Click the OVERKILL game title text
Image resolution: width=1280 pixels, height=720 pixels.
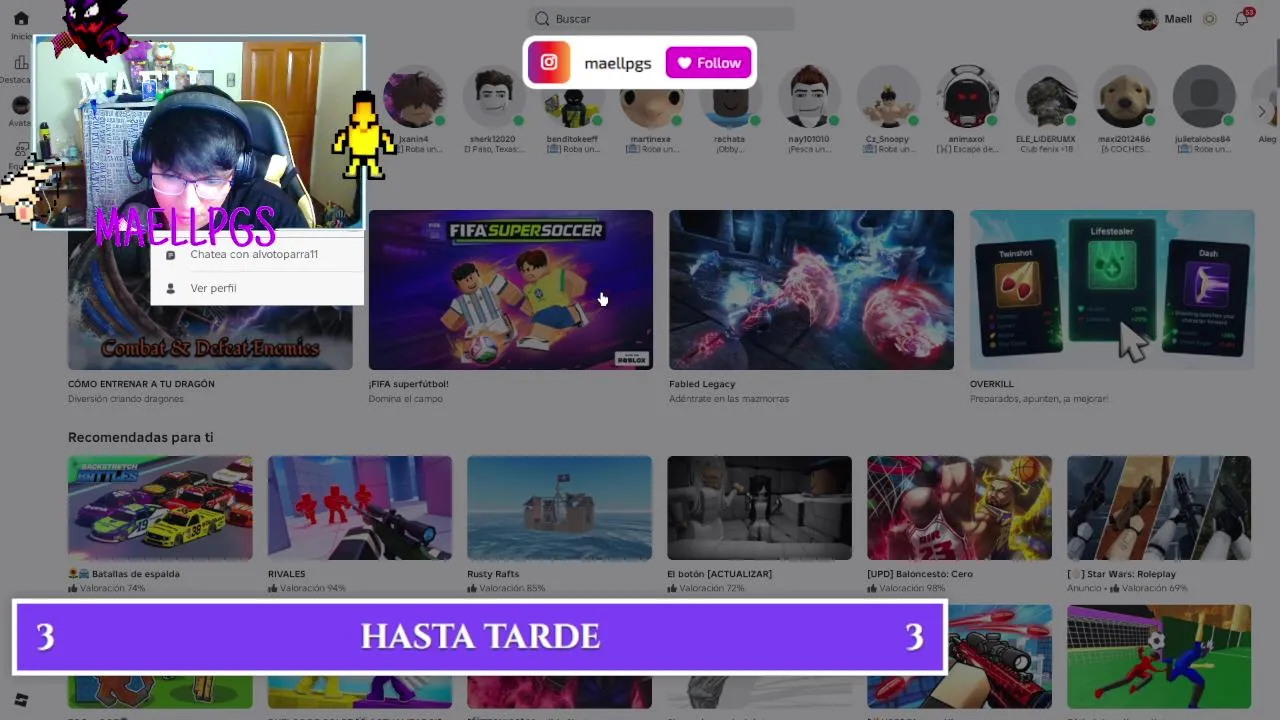[992, 384]
